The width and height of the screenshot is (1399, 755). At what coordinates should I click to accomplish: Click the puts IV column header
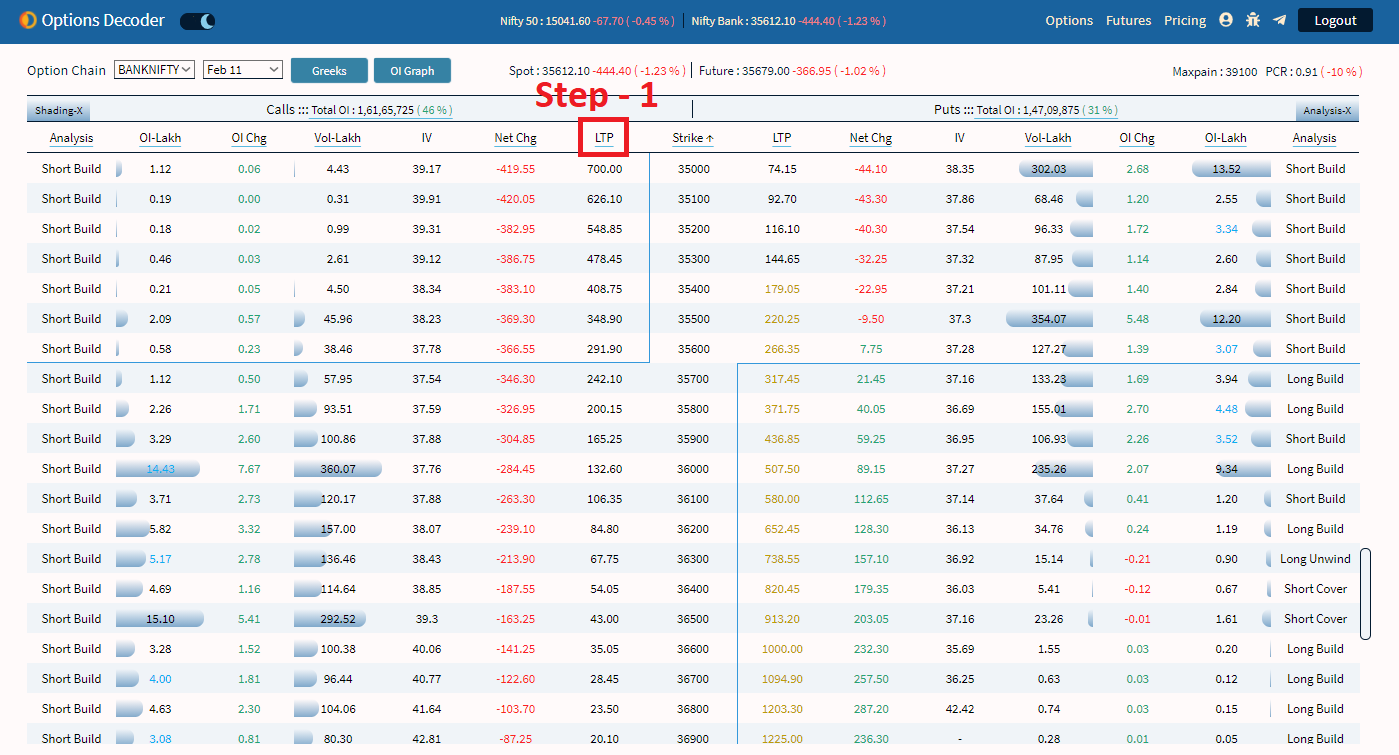(x=960, y=138)
